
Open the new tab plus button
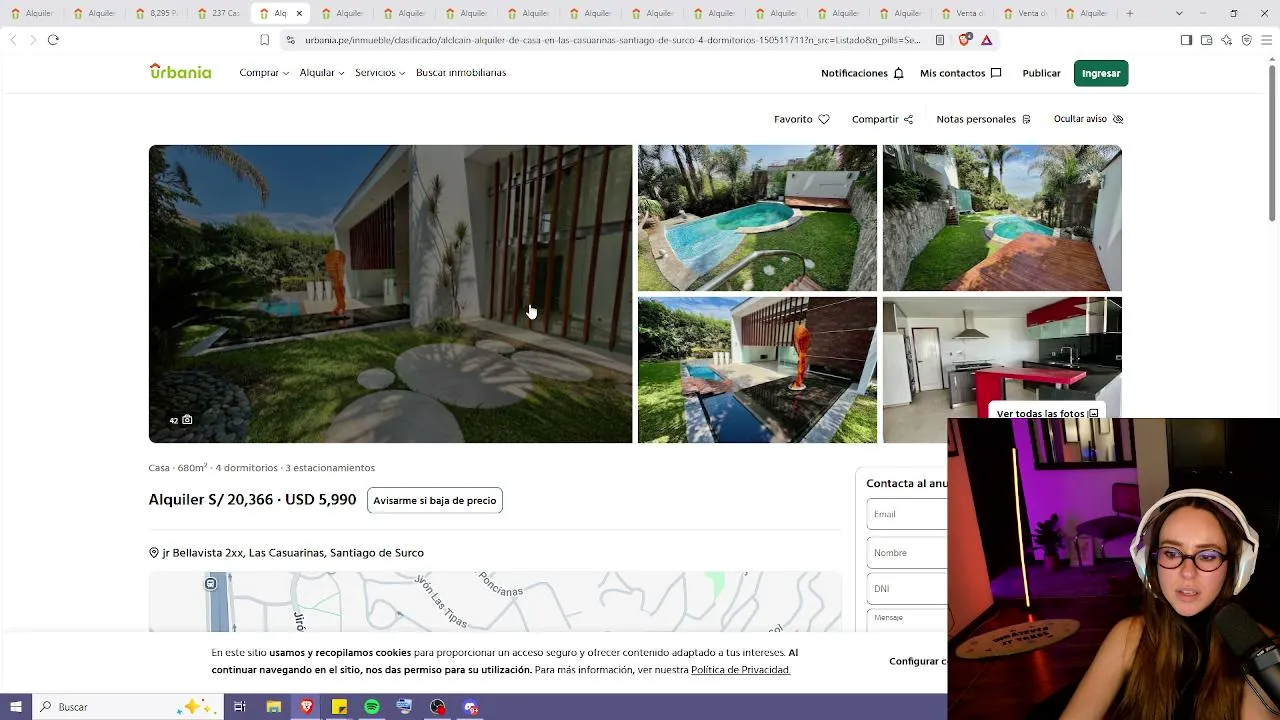pos(1130,13)
